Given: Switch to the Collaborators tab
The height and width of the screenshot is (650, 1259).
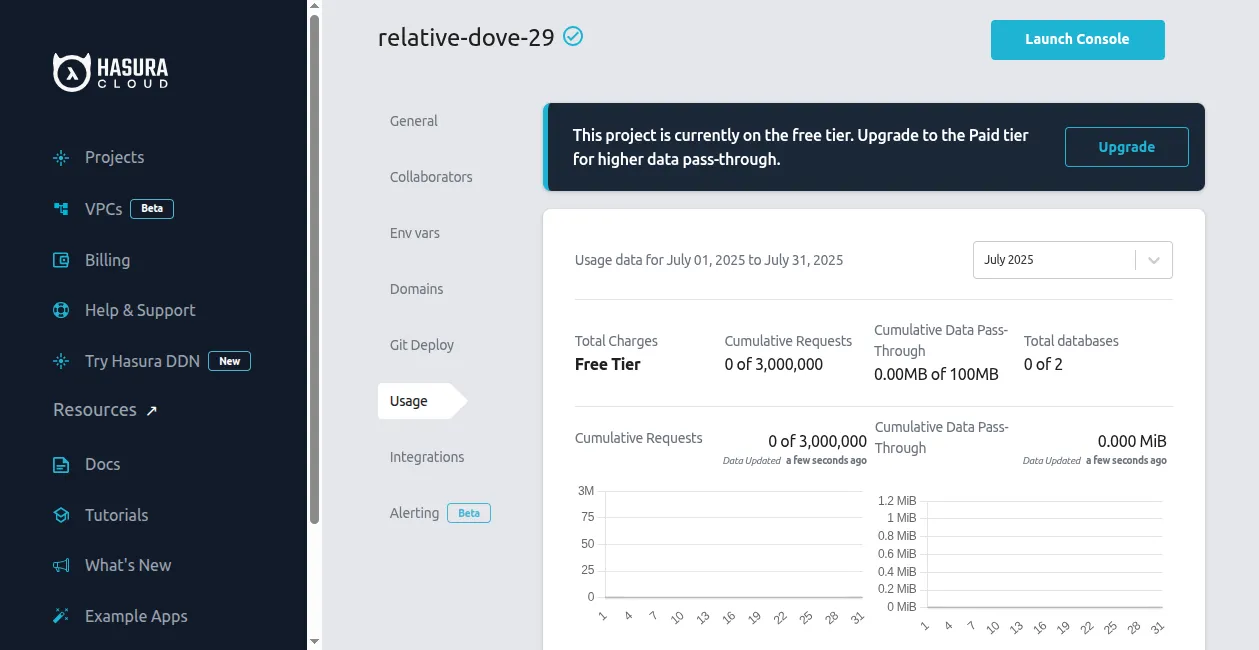Looking at the screenshot, I should [x=431, y=177].
